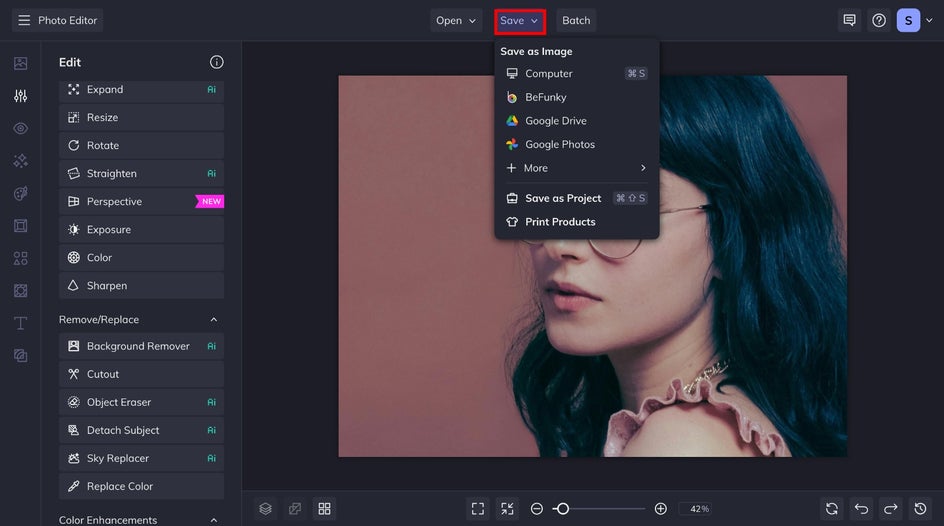The image size is (944, 526).
Task: Open the Frames sidebar icon
Action: [20, 226]
